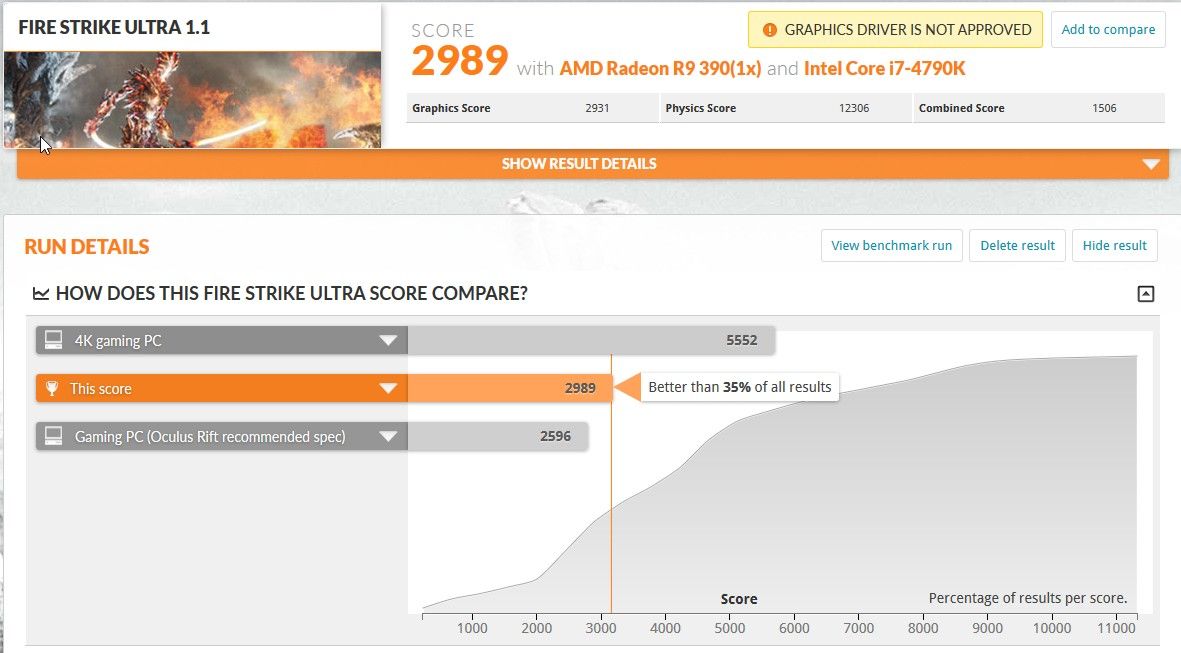Click the Better than 35% tooltip
This screenshot has height=653, width=1181.
point(740,387)
